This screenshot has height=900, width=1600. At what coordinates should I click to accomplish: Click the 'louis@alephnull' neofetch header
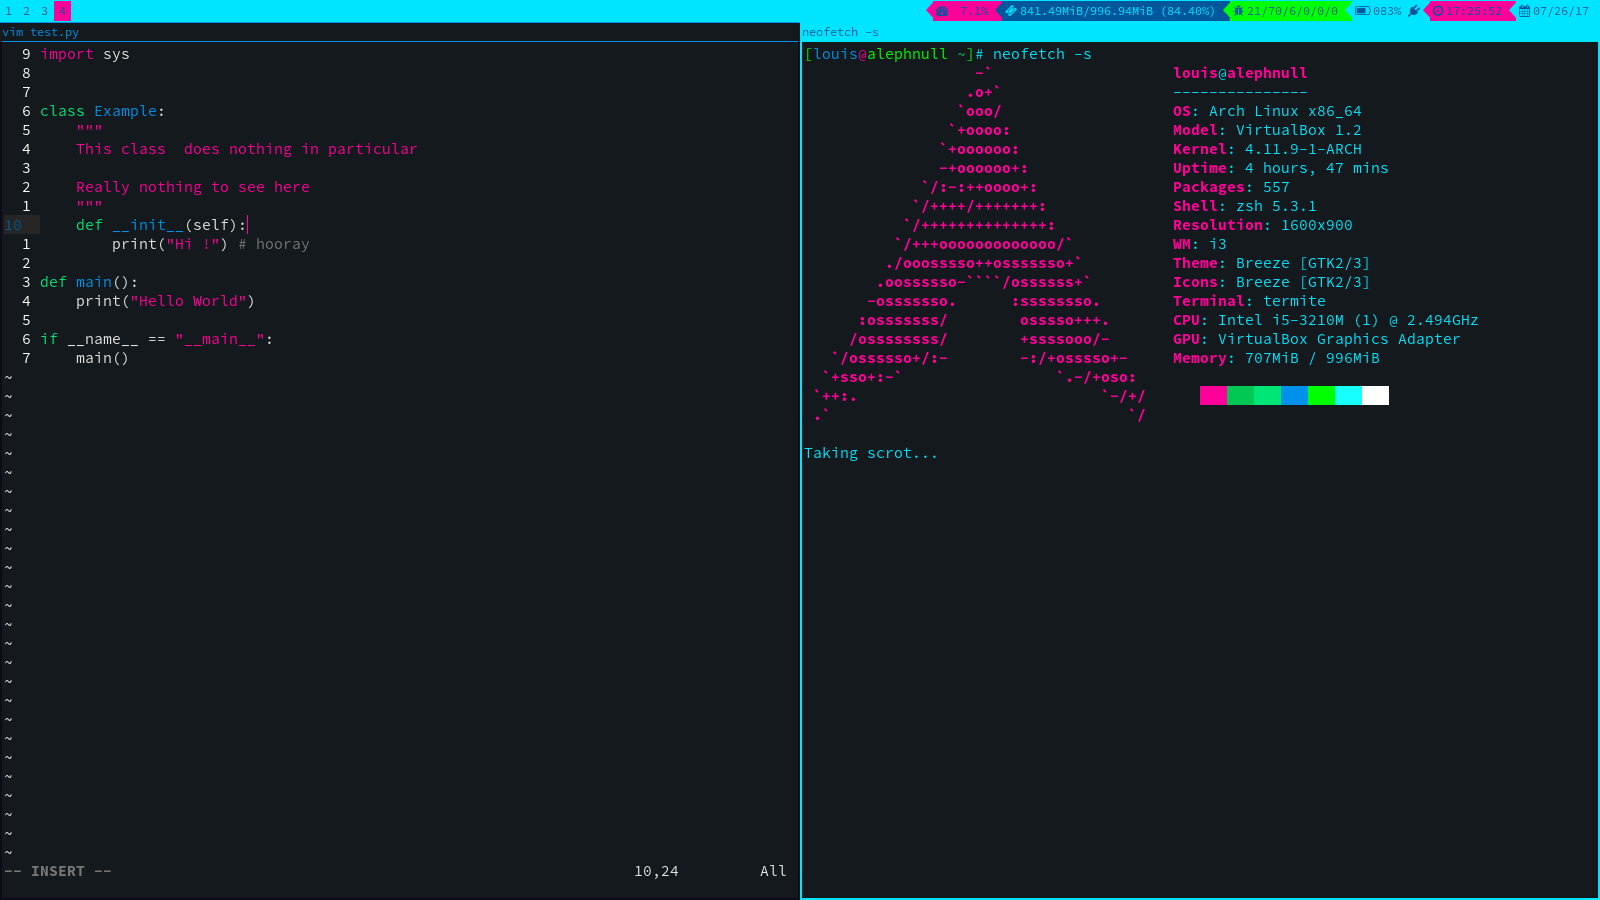coord(1240,73)
